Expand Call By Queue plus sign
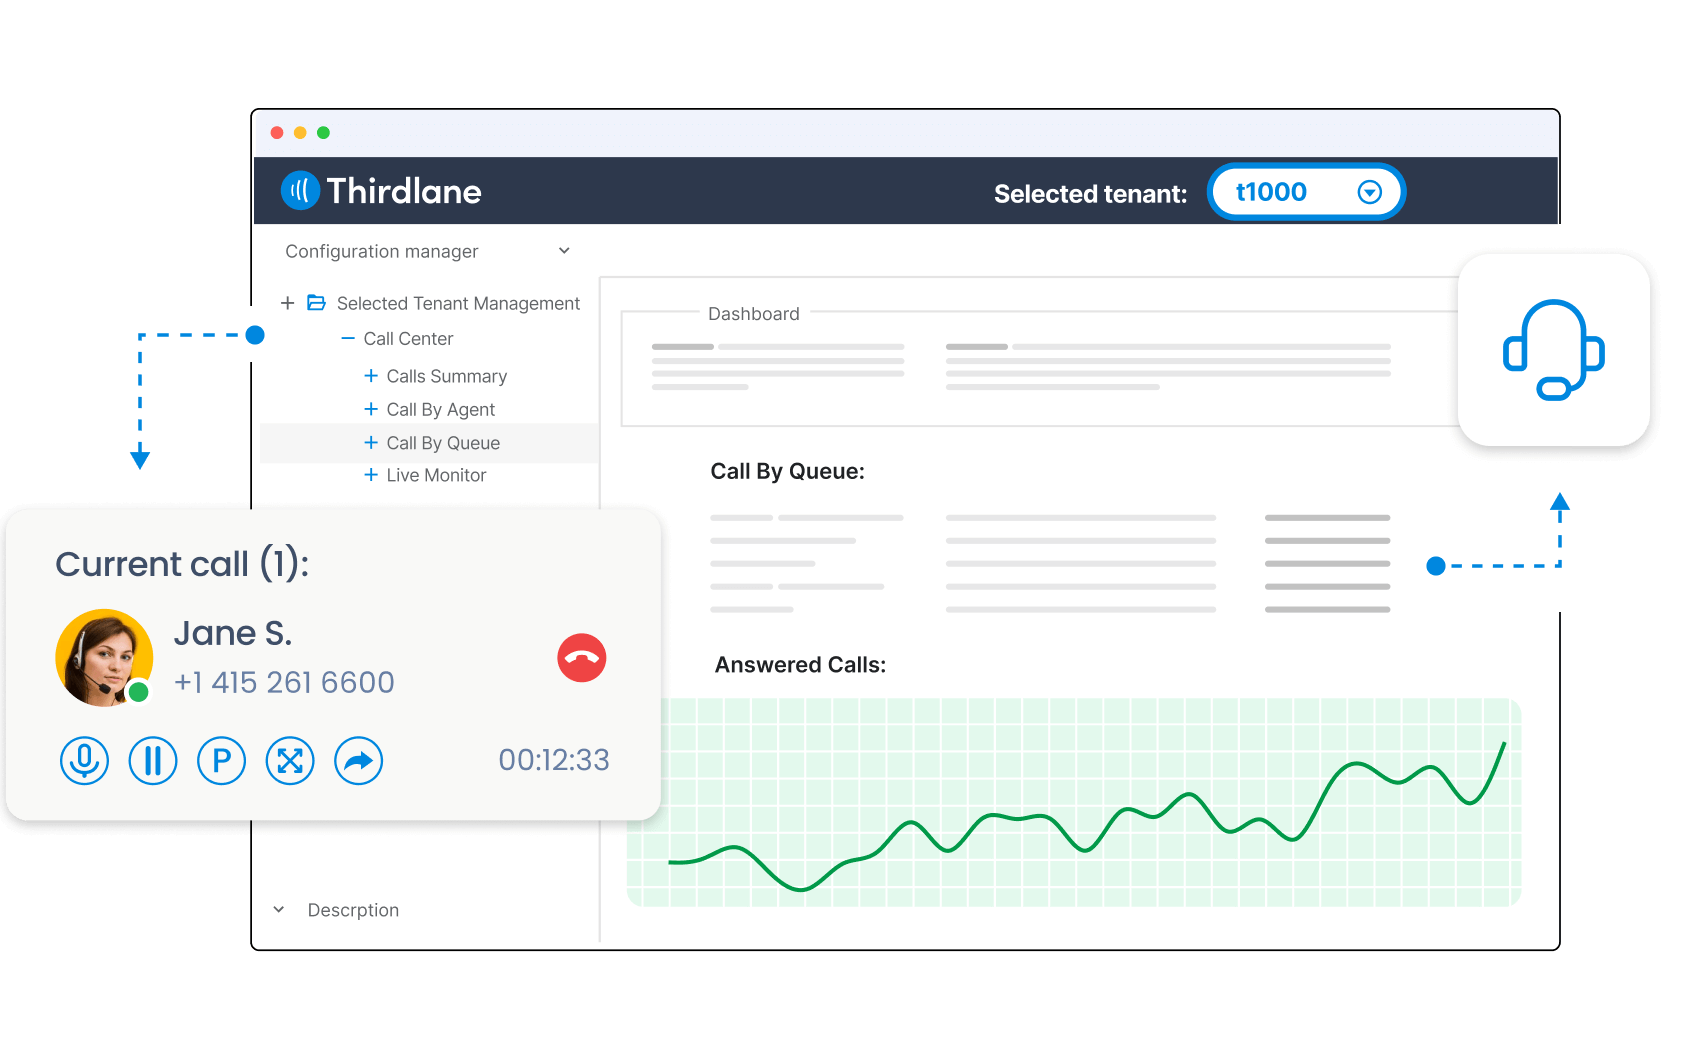Image resolution: width=1700 pixels, height=1060 pixels. tap(371, 442)
